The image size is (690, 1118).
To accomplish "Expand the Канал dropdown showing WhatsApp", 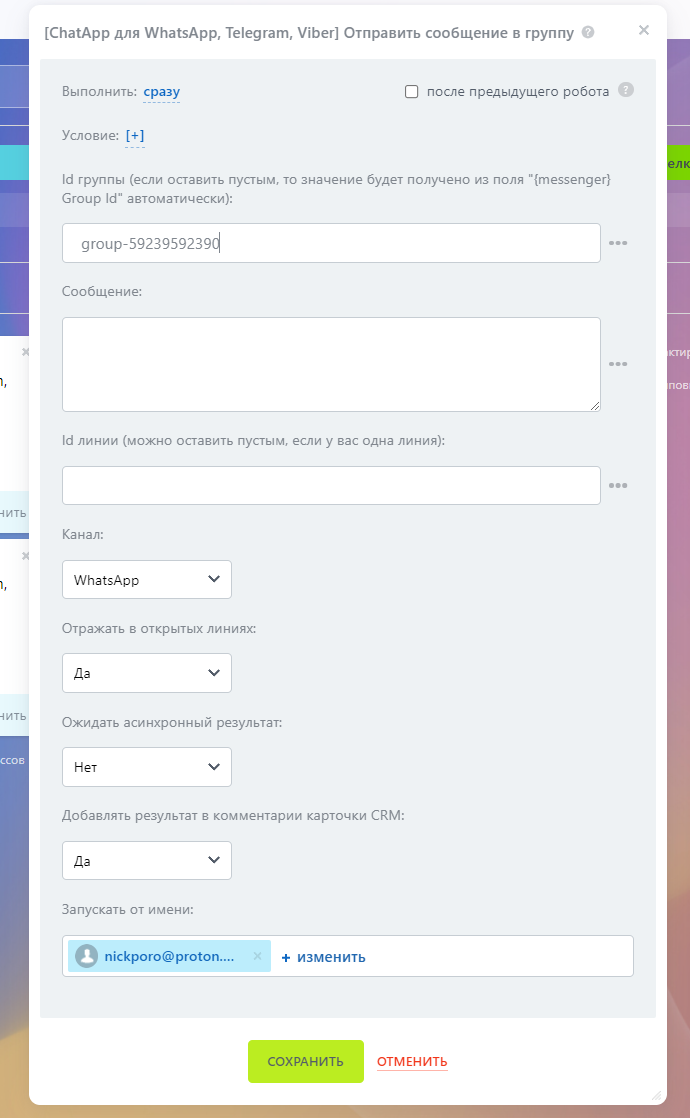I will (x=147, y=580).
